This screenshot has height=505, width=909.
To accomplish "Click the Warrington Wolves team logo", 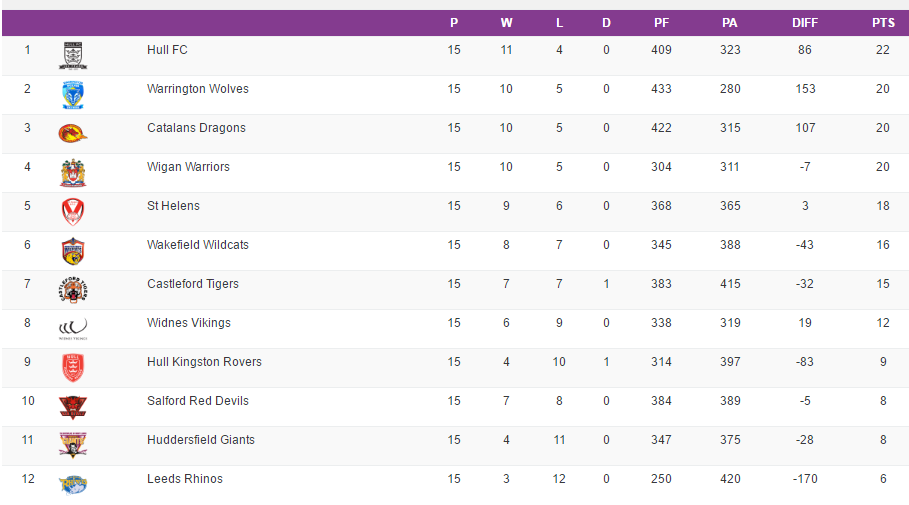I will pos(73,94).
